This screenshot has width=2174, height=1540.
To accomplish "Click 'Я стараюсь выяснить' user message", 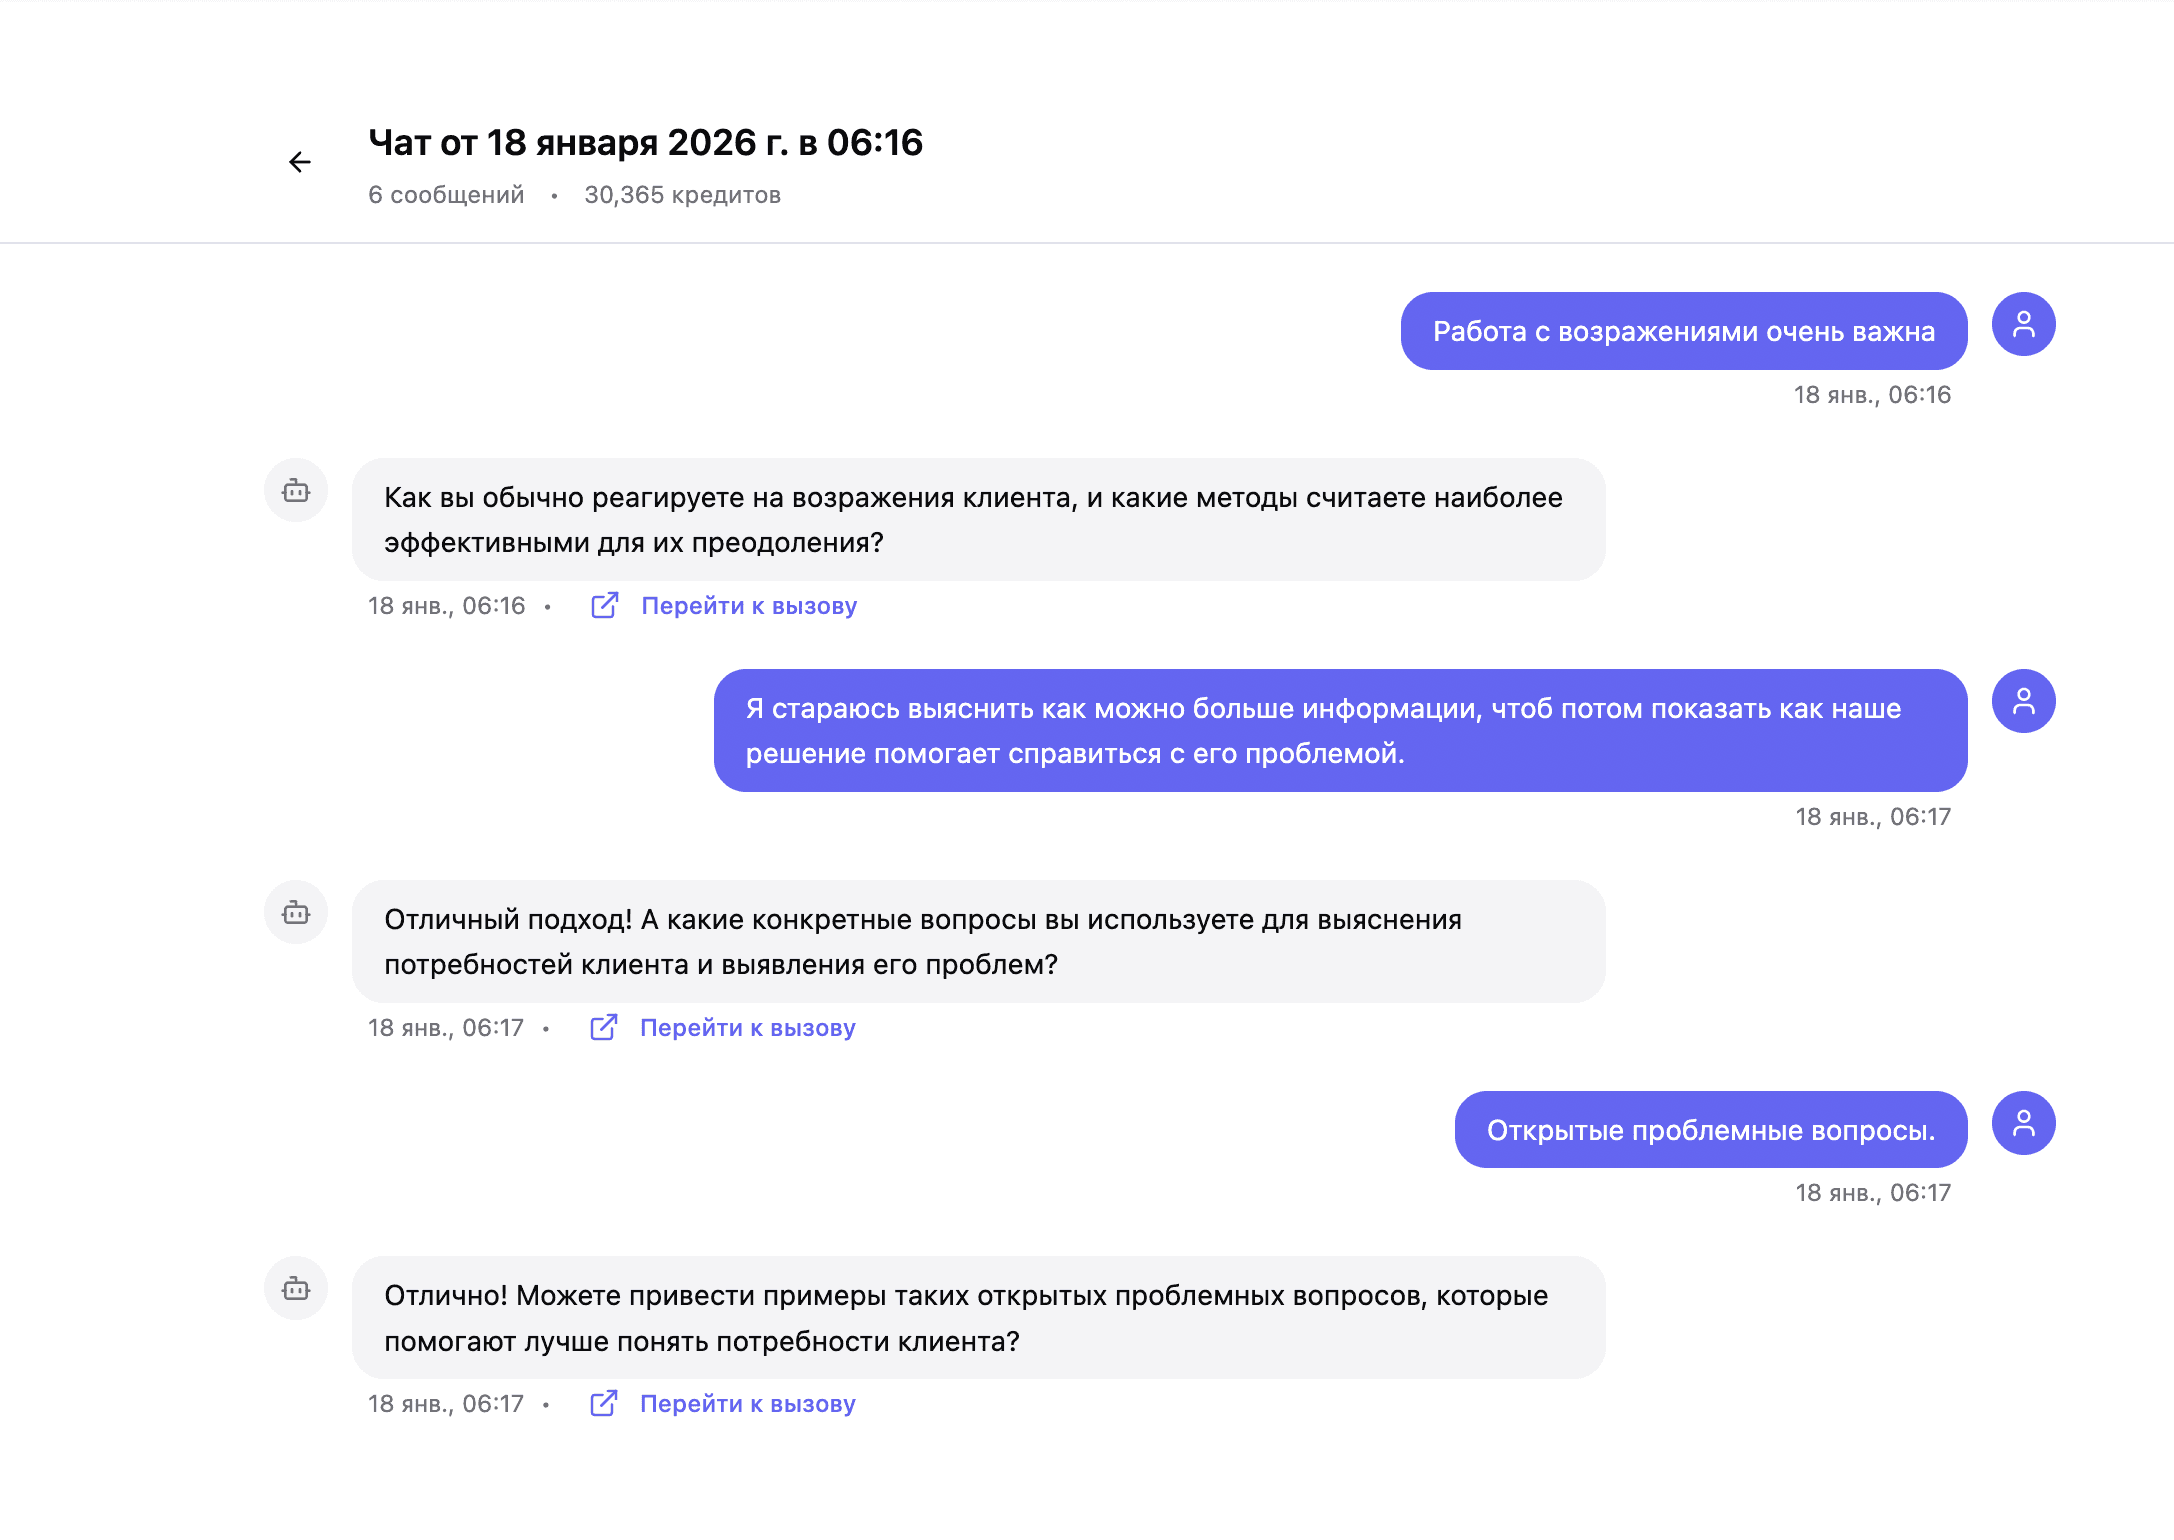I will (x=1339, y=731).
